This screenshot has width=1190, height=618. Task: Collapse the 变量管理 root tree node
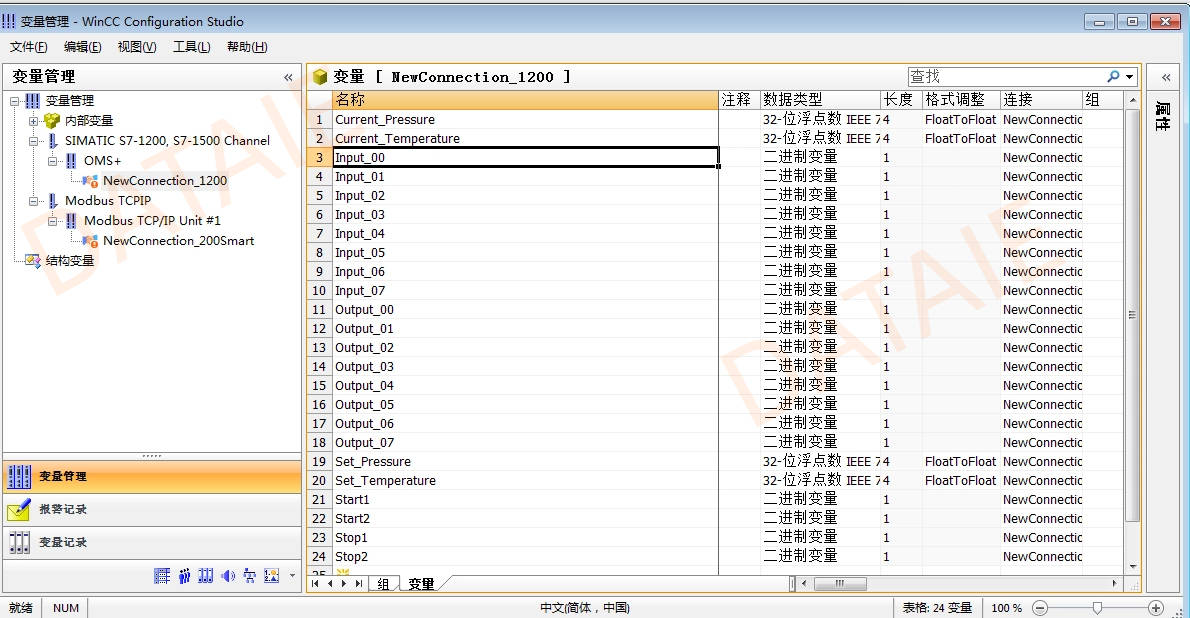[14, 100]
